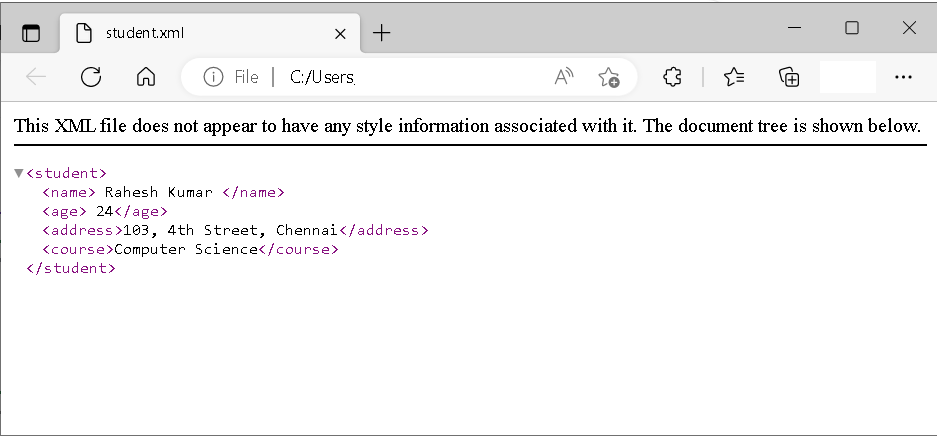937x437 pixels.
Task: Open the Favorites list
Action: (734, 77)
